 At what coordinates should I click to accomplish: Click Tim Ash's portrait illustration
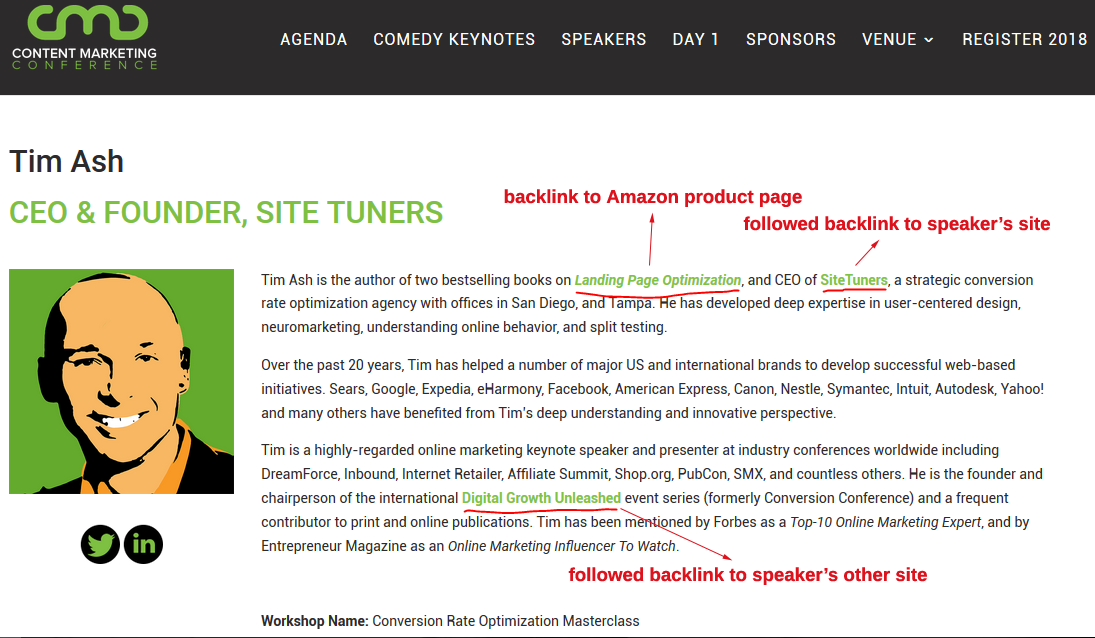point(121,381)
